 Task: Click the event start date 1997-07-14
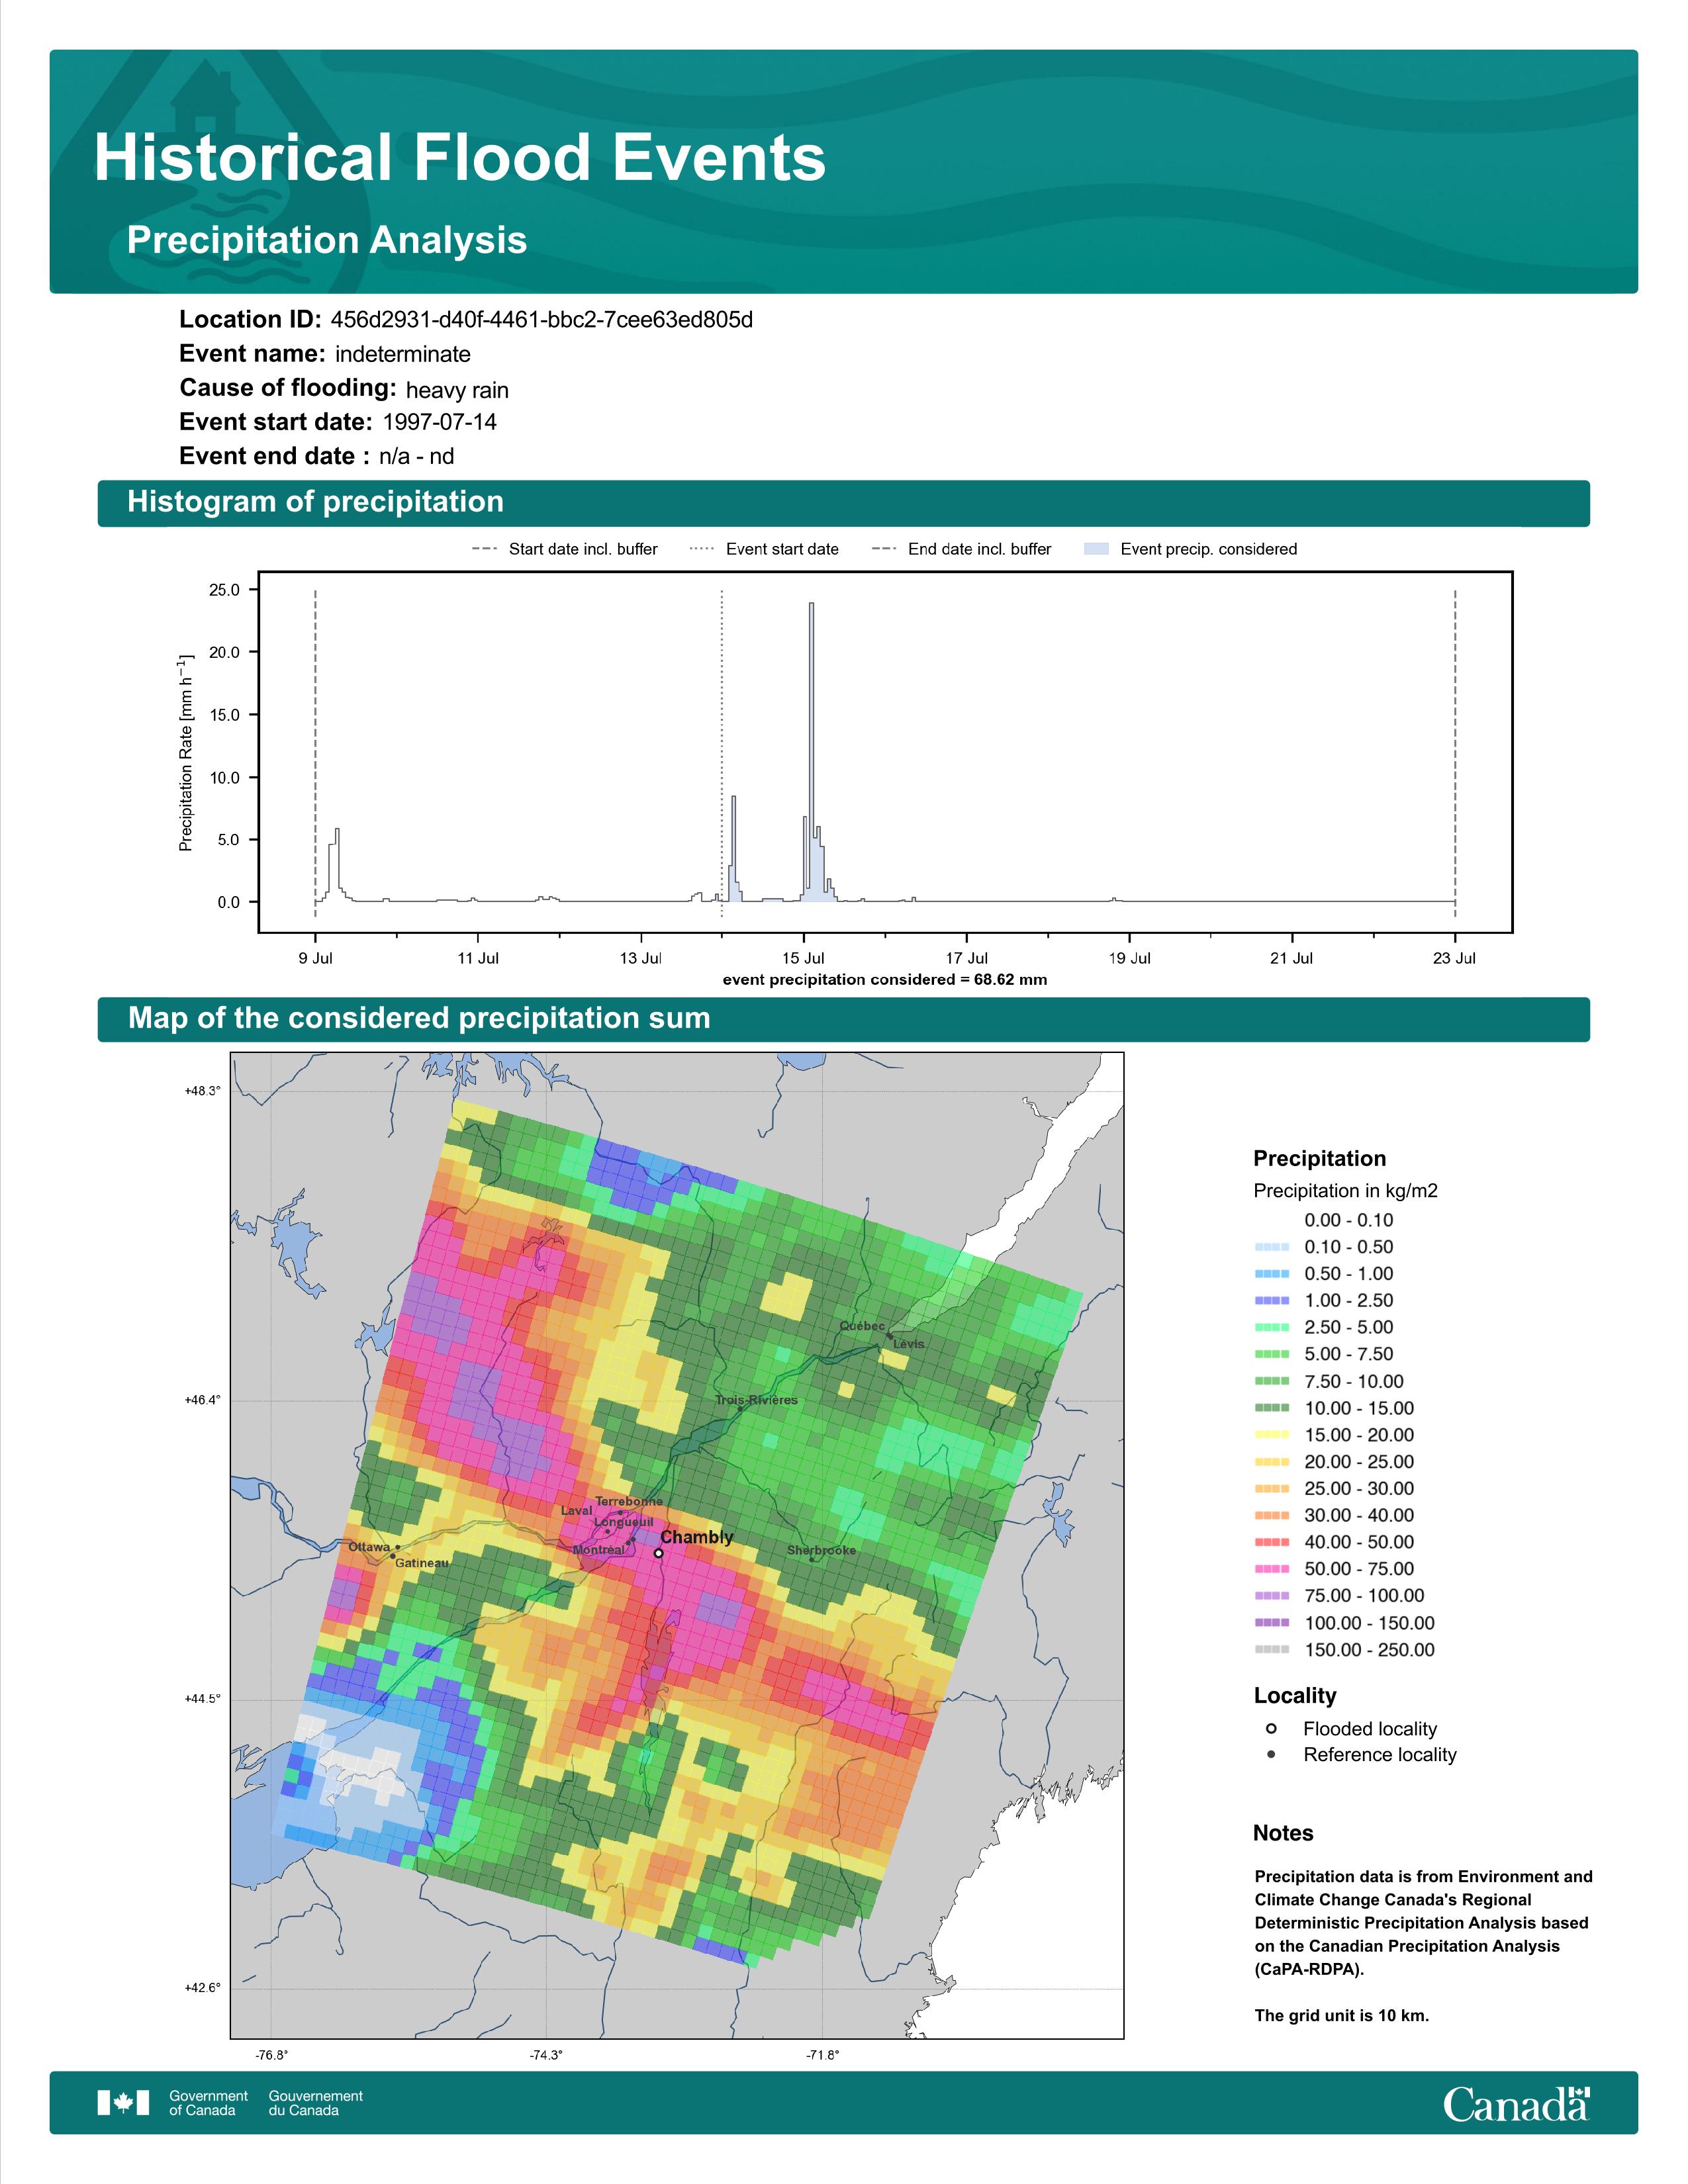point(439,422)
